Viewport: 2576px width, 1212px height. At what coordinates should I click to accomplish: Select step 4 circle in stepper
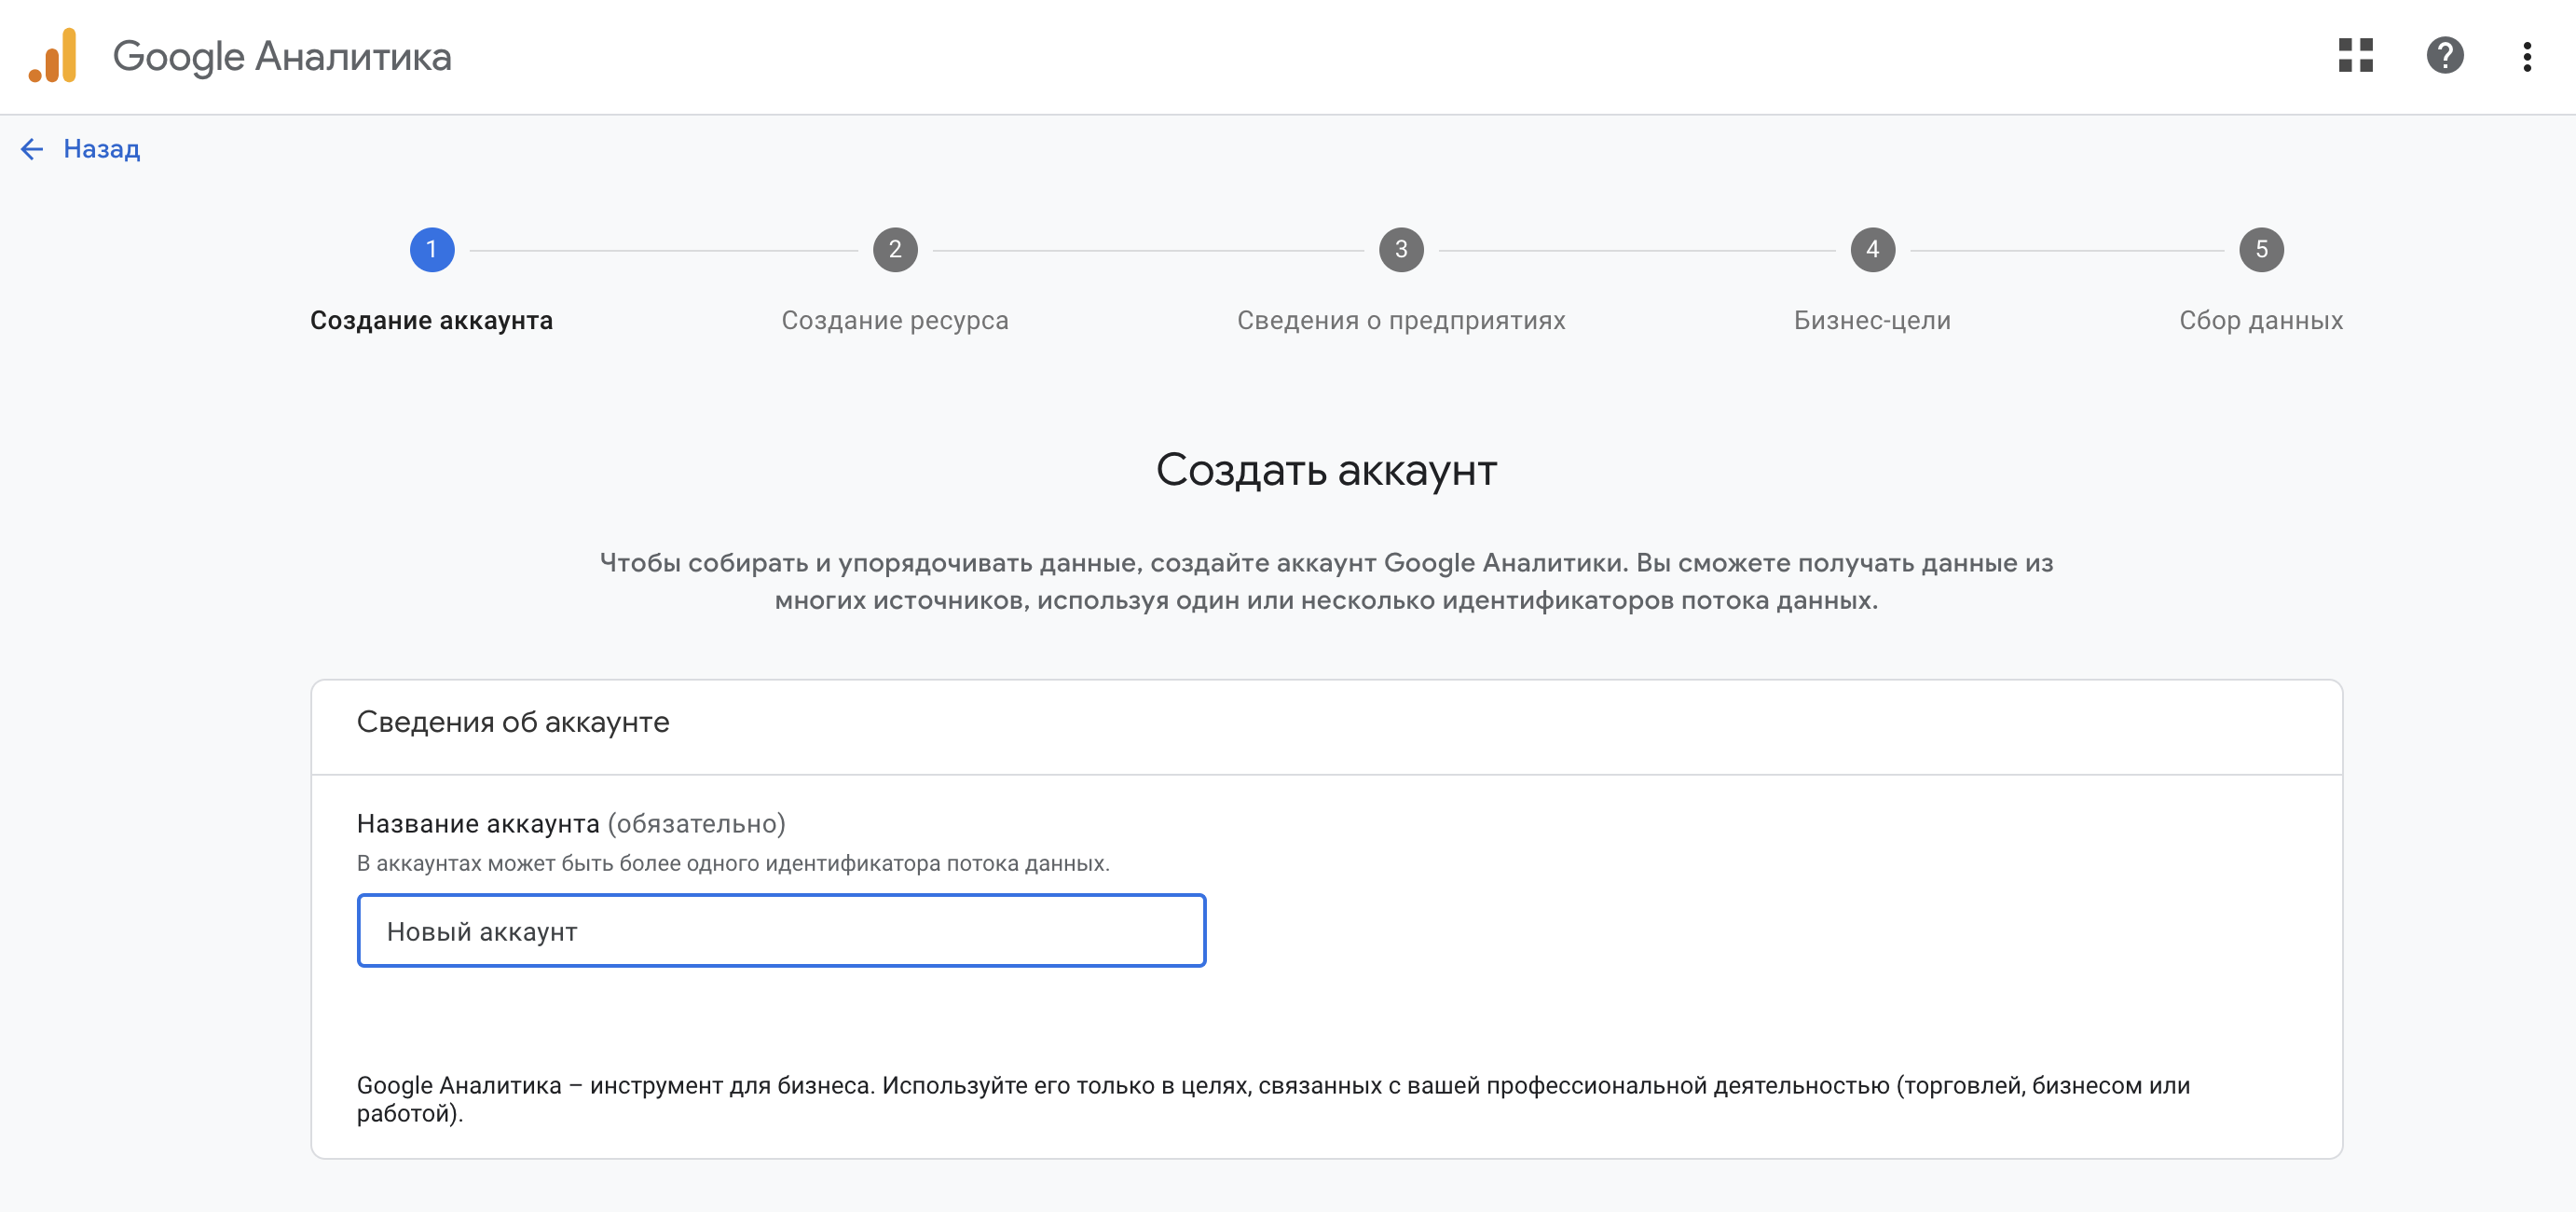coord(1872,250)
